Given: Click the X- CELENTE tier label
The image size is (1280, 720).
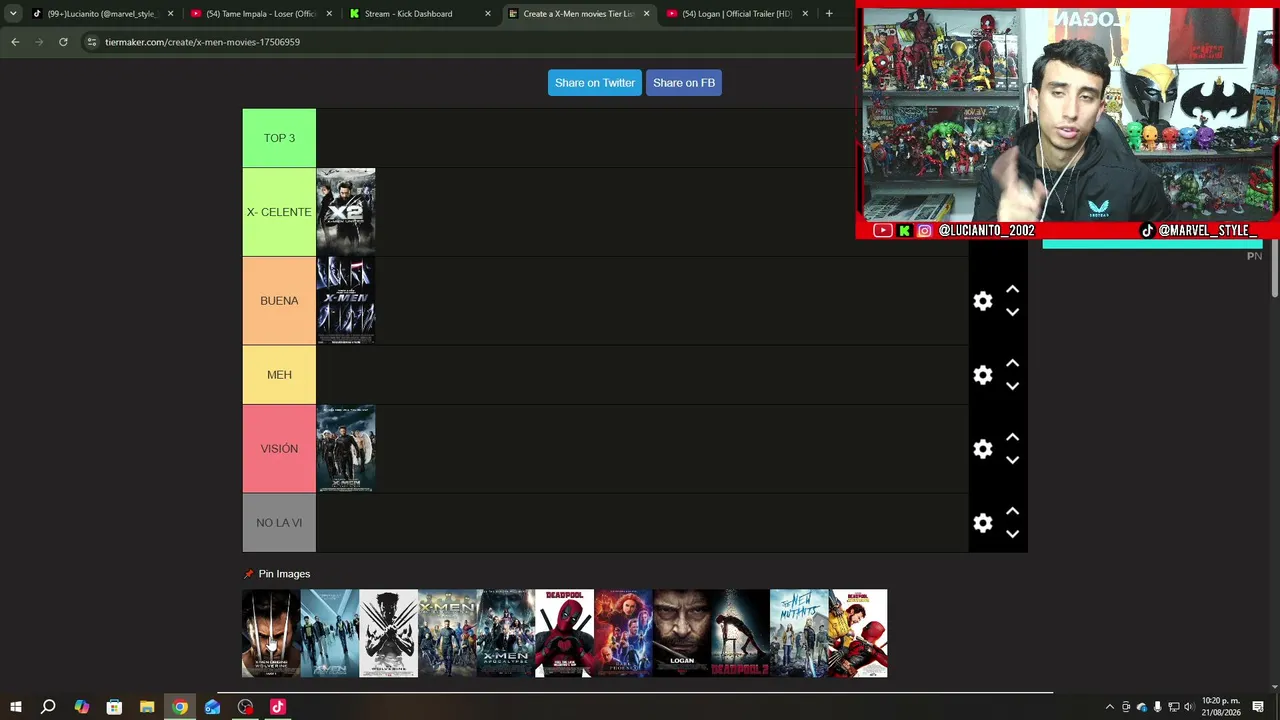Looking at the screenshot, I should (x=279, y=212).
